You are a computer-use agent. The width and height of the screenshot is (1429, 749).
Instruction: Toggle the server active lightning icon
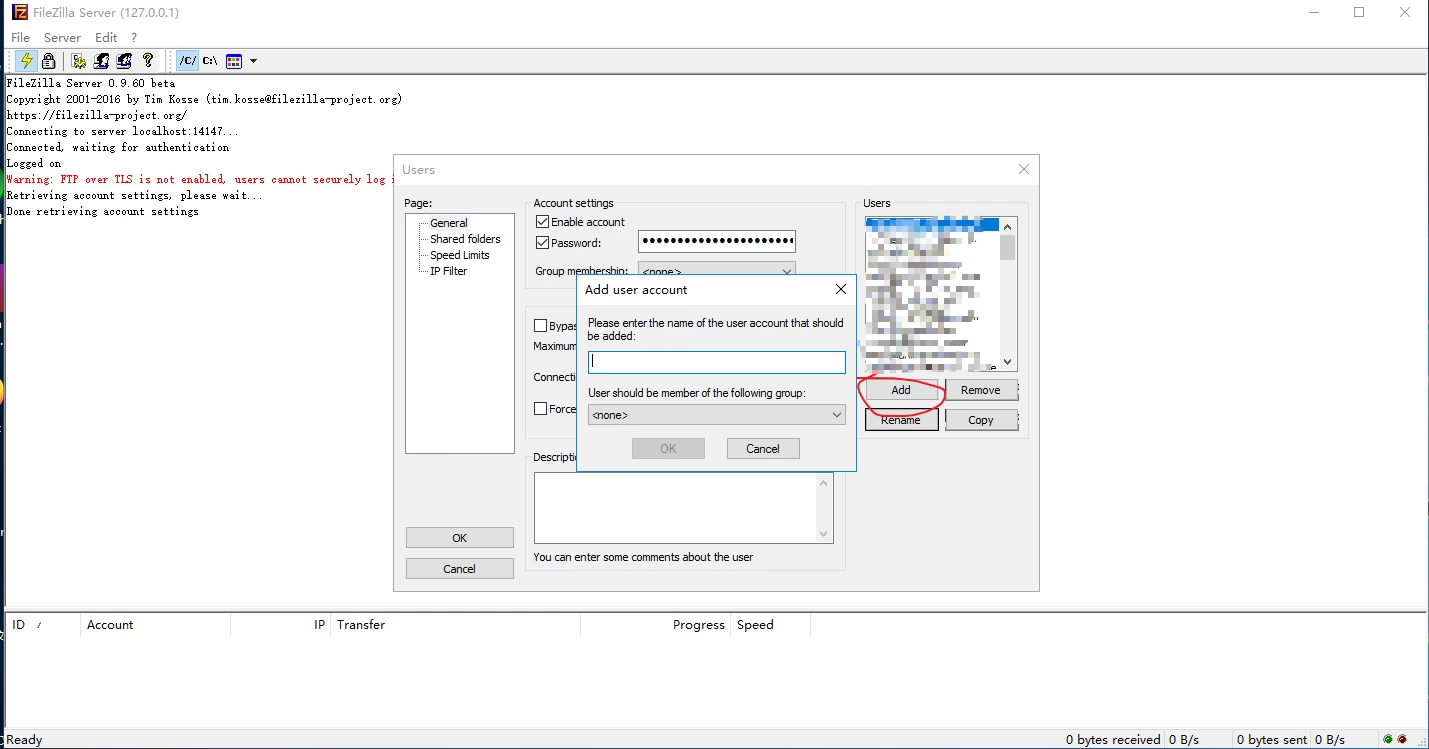point(26,61)
